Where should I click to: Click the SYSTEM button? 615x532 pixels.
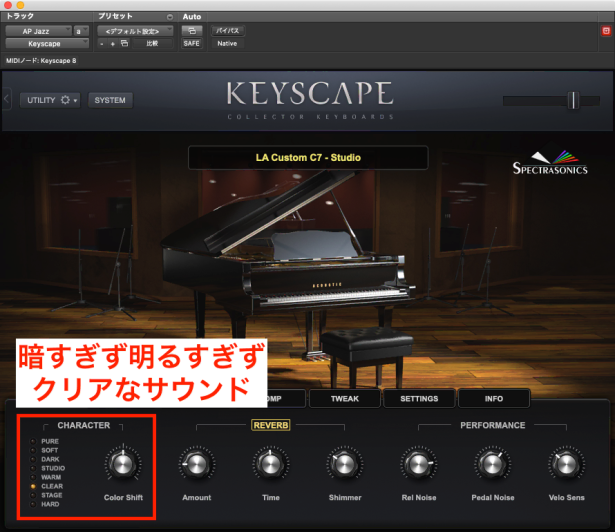pyautogui.click(x=110, y=100)
